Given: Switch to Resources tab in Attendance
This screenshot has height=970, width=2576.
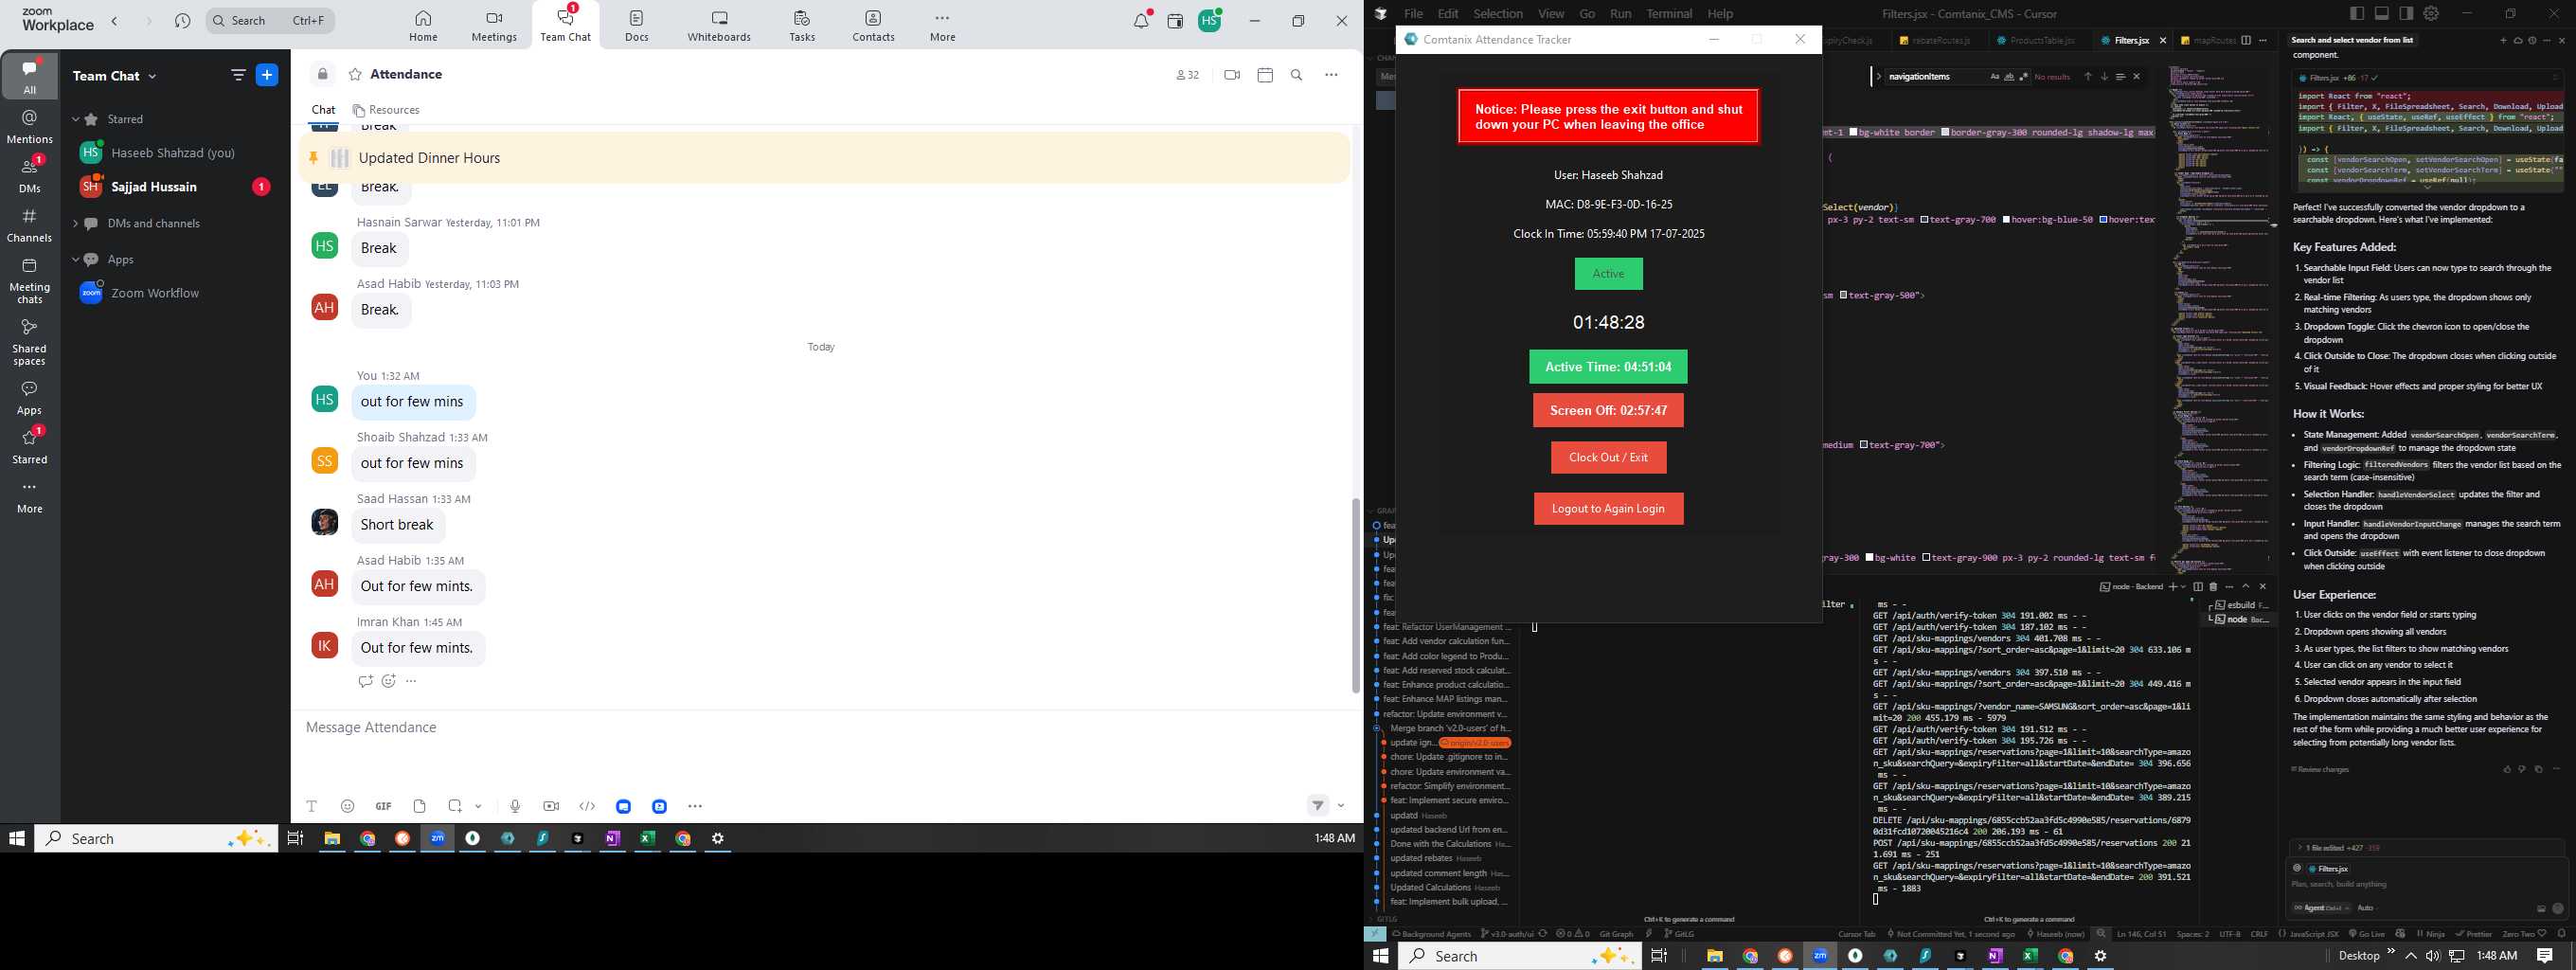Looking at the screenshot, I should pyautogui.click(x=386, y=110).
